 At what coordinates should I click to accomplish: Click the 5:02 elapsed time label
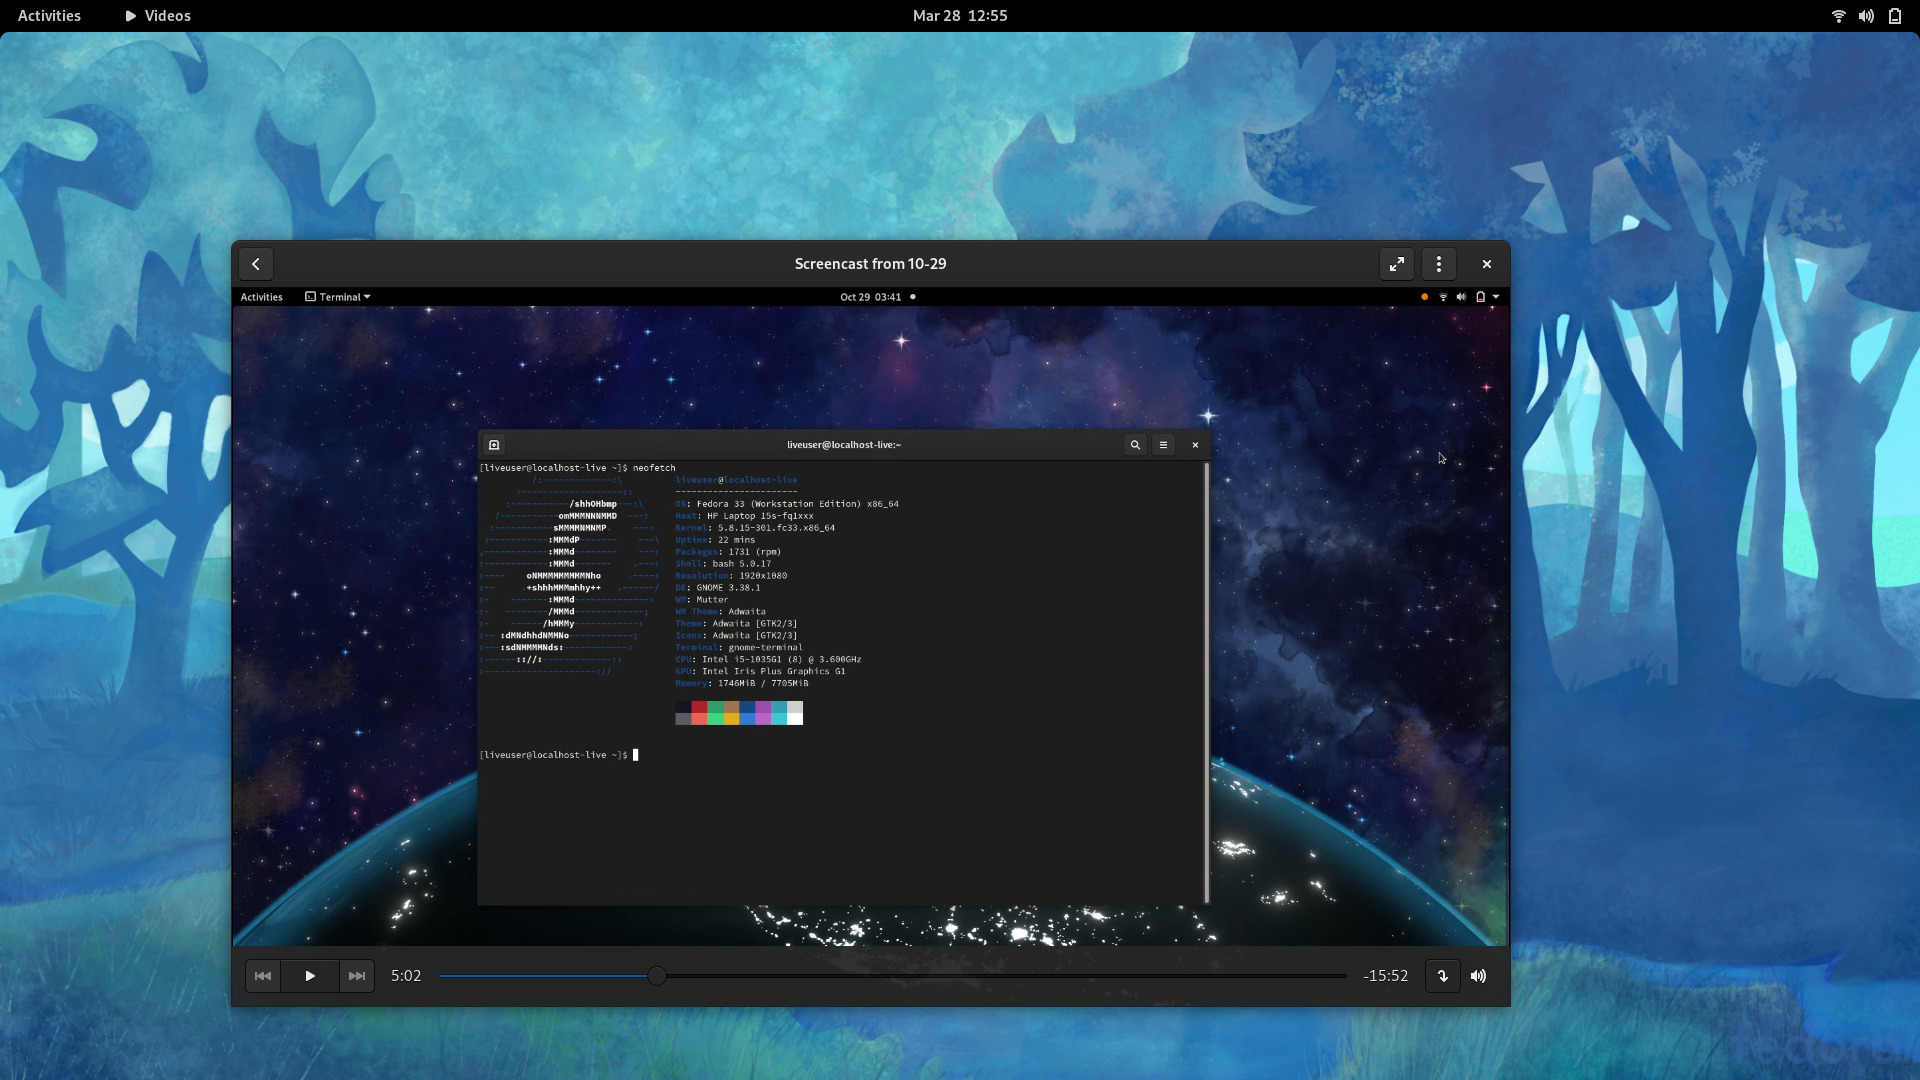pyautogui.click(x=405, y=975)
